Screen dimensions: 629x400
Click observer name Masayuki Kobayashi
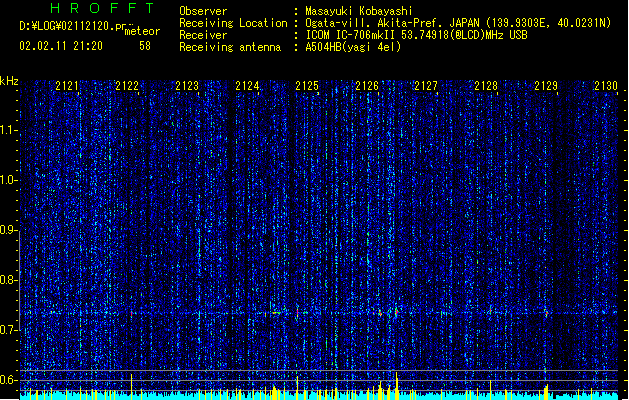(x=359, y=11)
